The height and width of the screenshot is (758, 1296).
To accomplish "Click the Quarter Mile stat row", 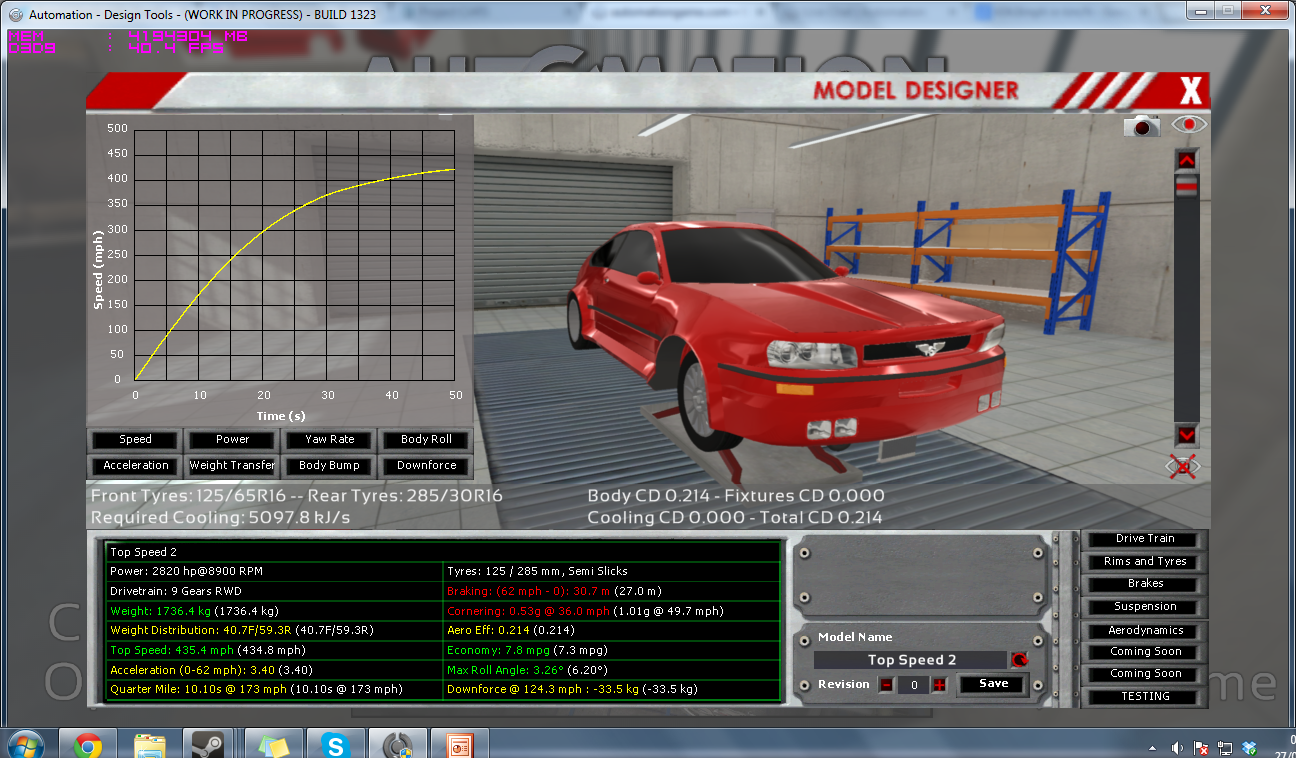I will 275,690.
